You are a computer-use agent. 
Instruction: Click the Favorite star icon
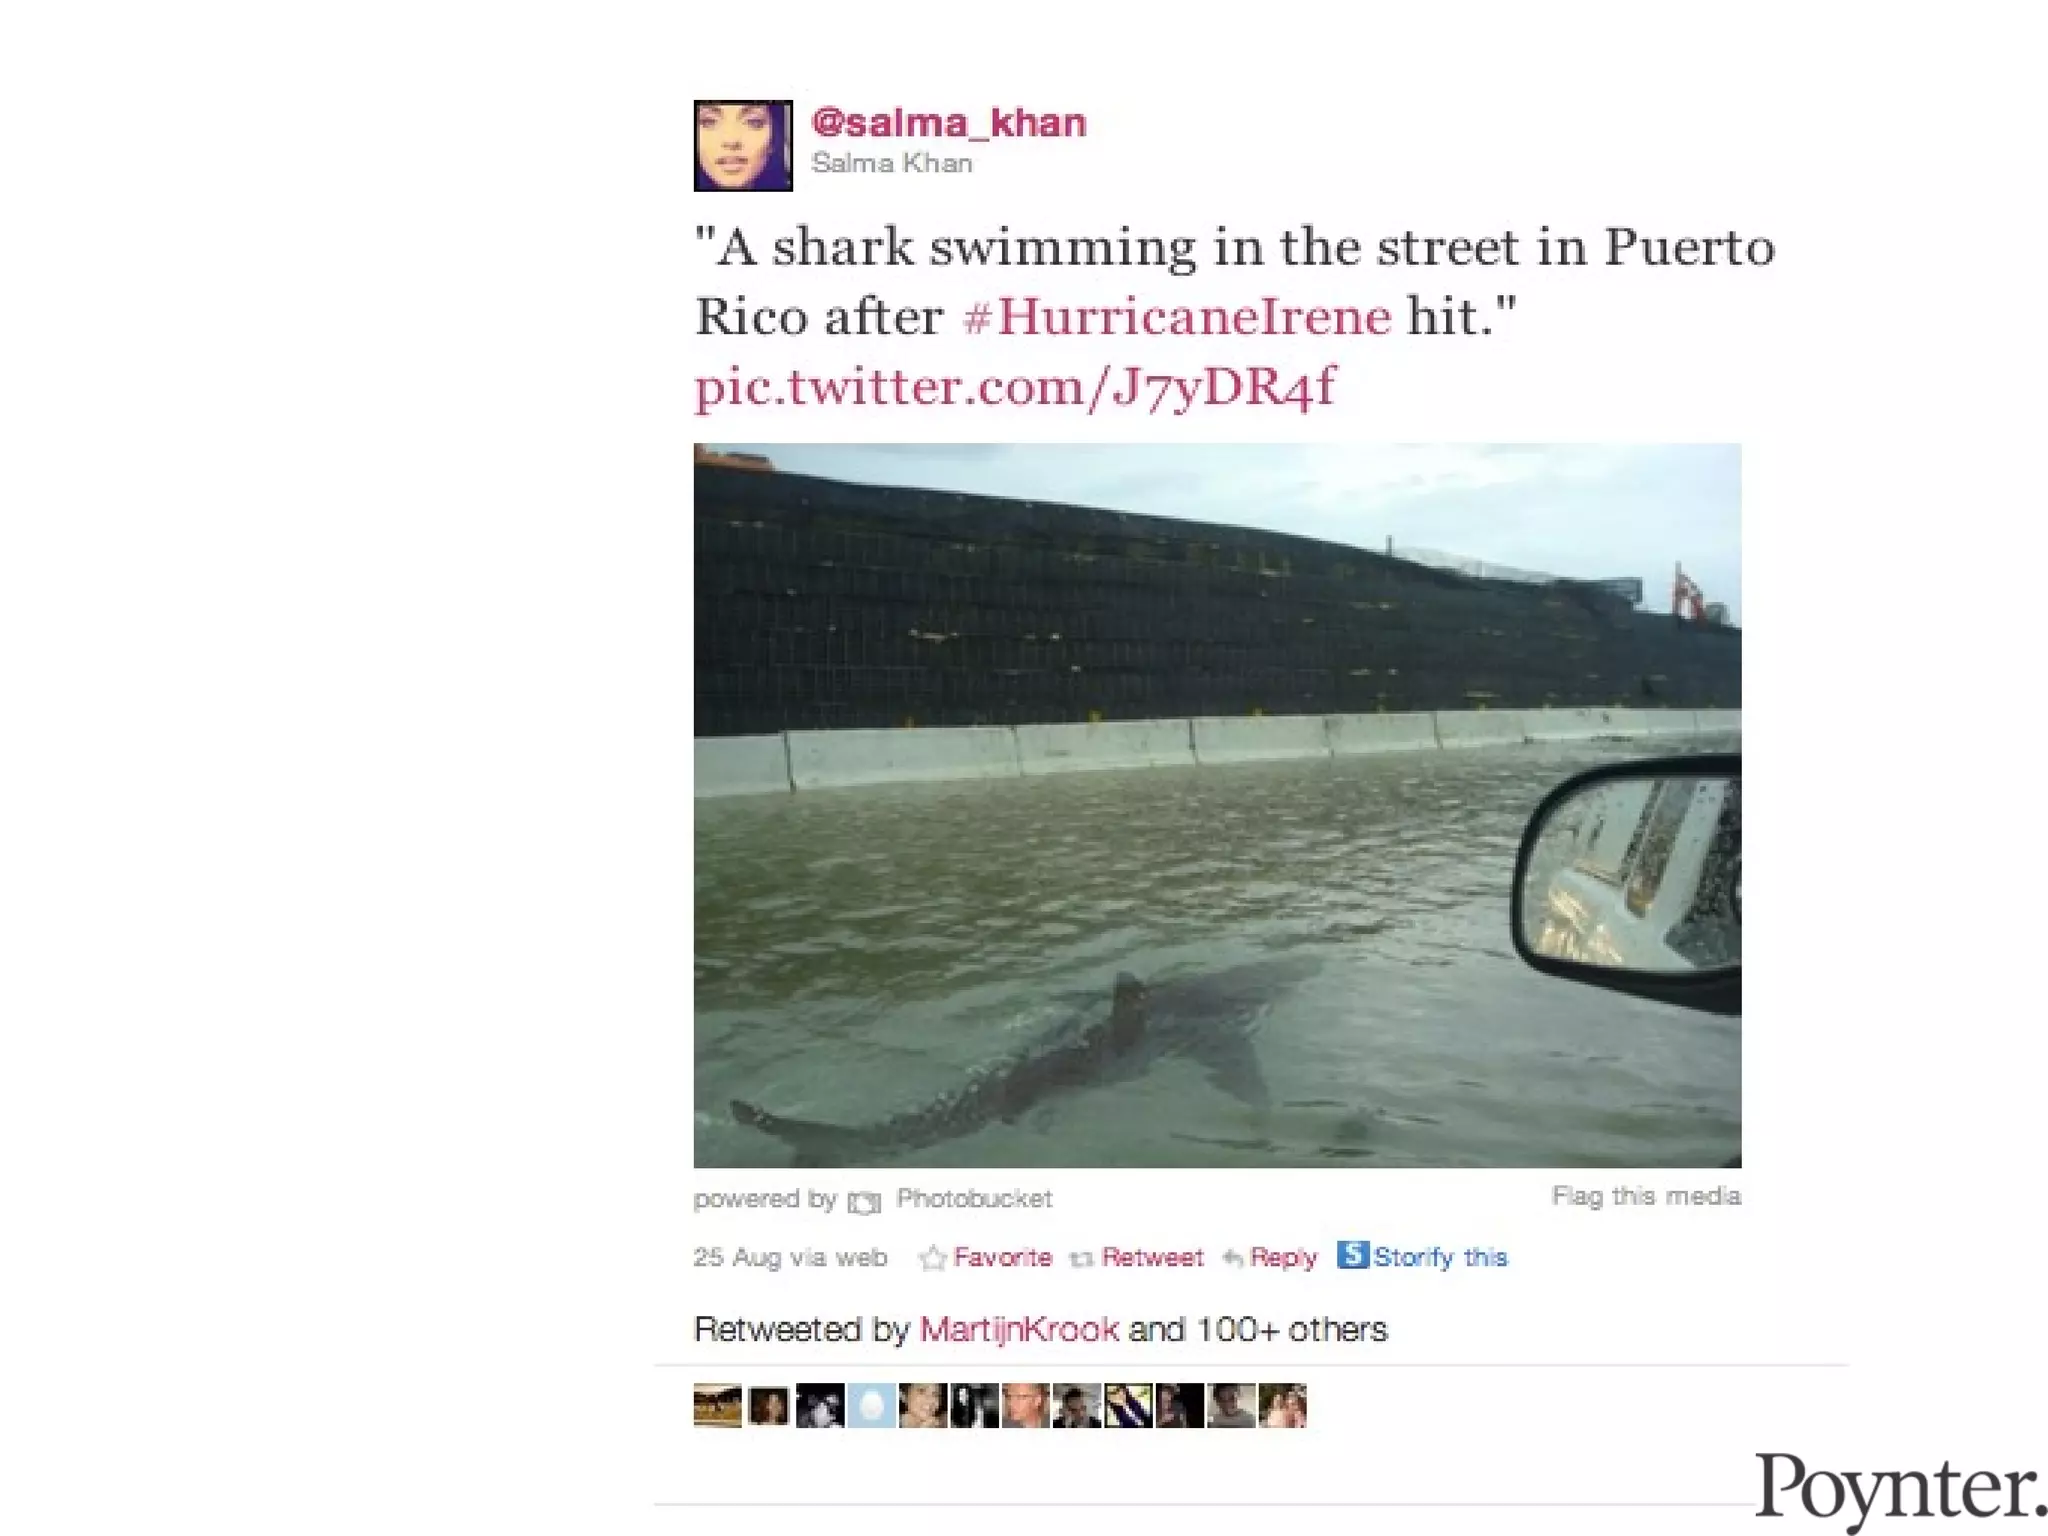tap(932, 1258)
